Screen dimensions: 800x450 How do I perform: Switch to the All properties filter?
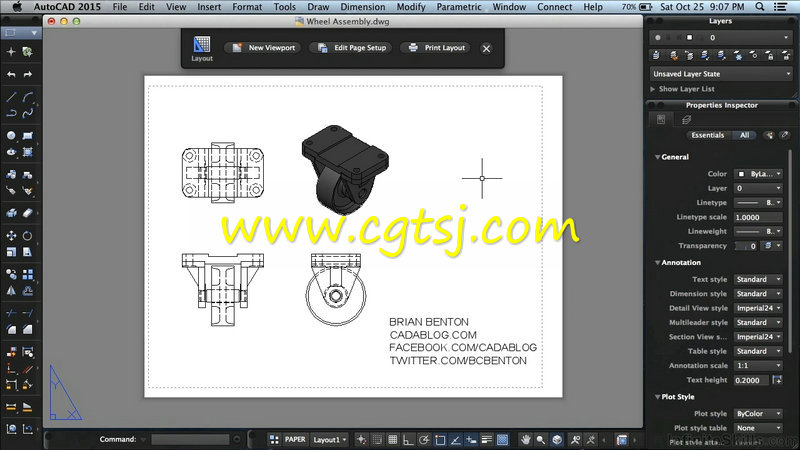[745, 135]
